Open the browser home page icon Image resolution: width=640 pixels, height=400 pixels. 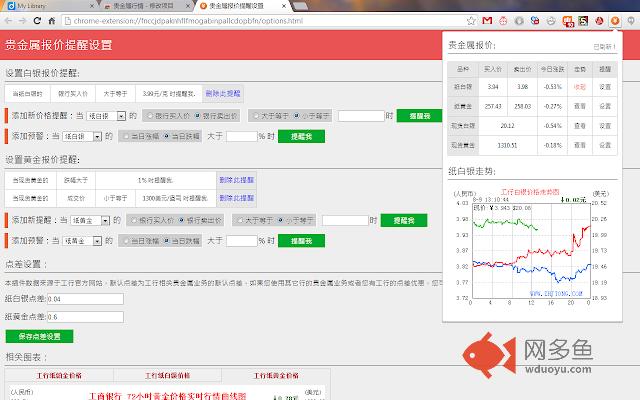pyautogui.click(x=52, y=20)
